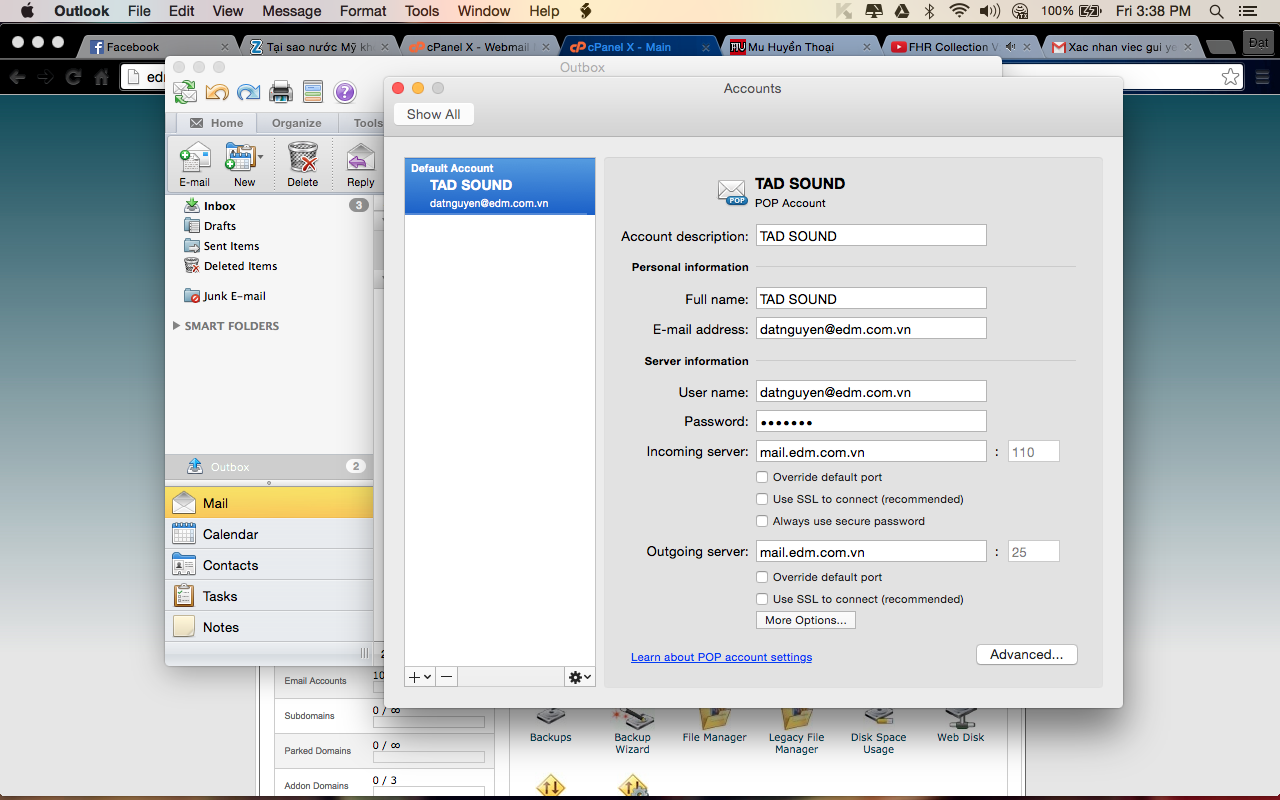Open Learn about POP account settings link
This screenshot has width=1280, height=800.
[721, 657]
